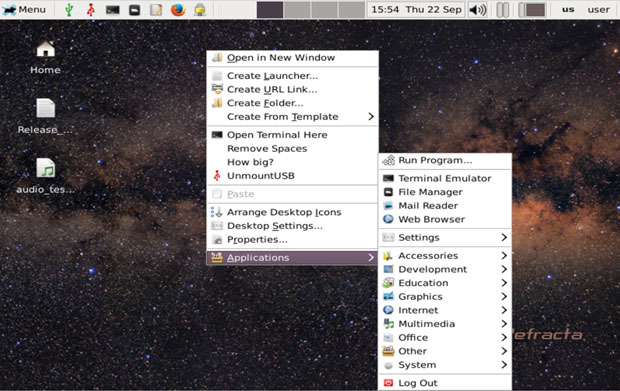This screenshot has width=620, height=391.
Task: Select the audio_tes... file on desktop
Action: pos(45,176)
